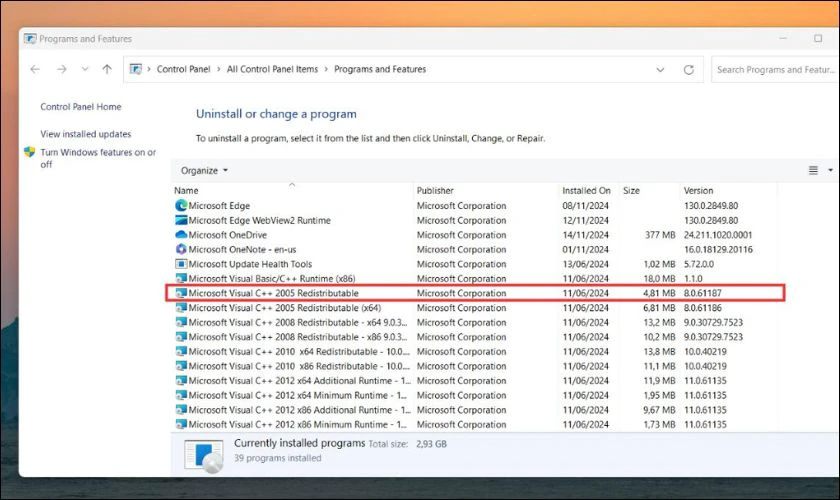
Task: Click version 16.0.18129.20116 cell
Action: 718,249
